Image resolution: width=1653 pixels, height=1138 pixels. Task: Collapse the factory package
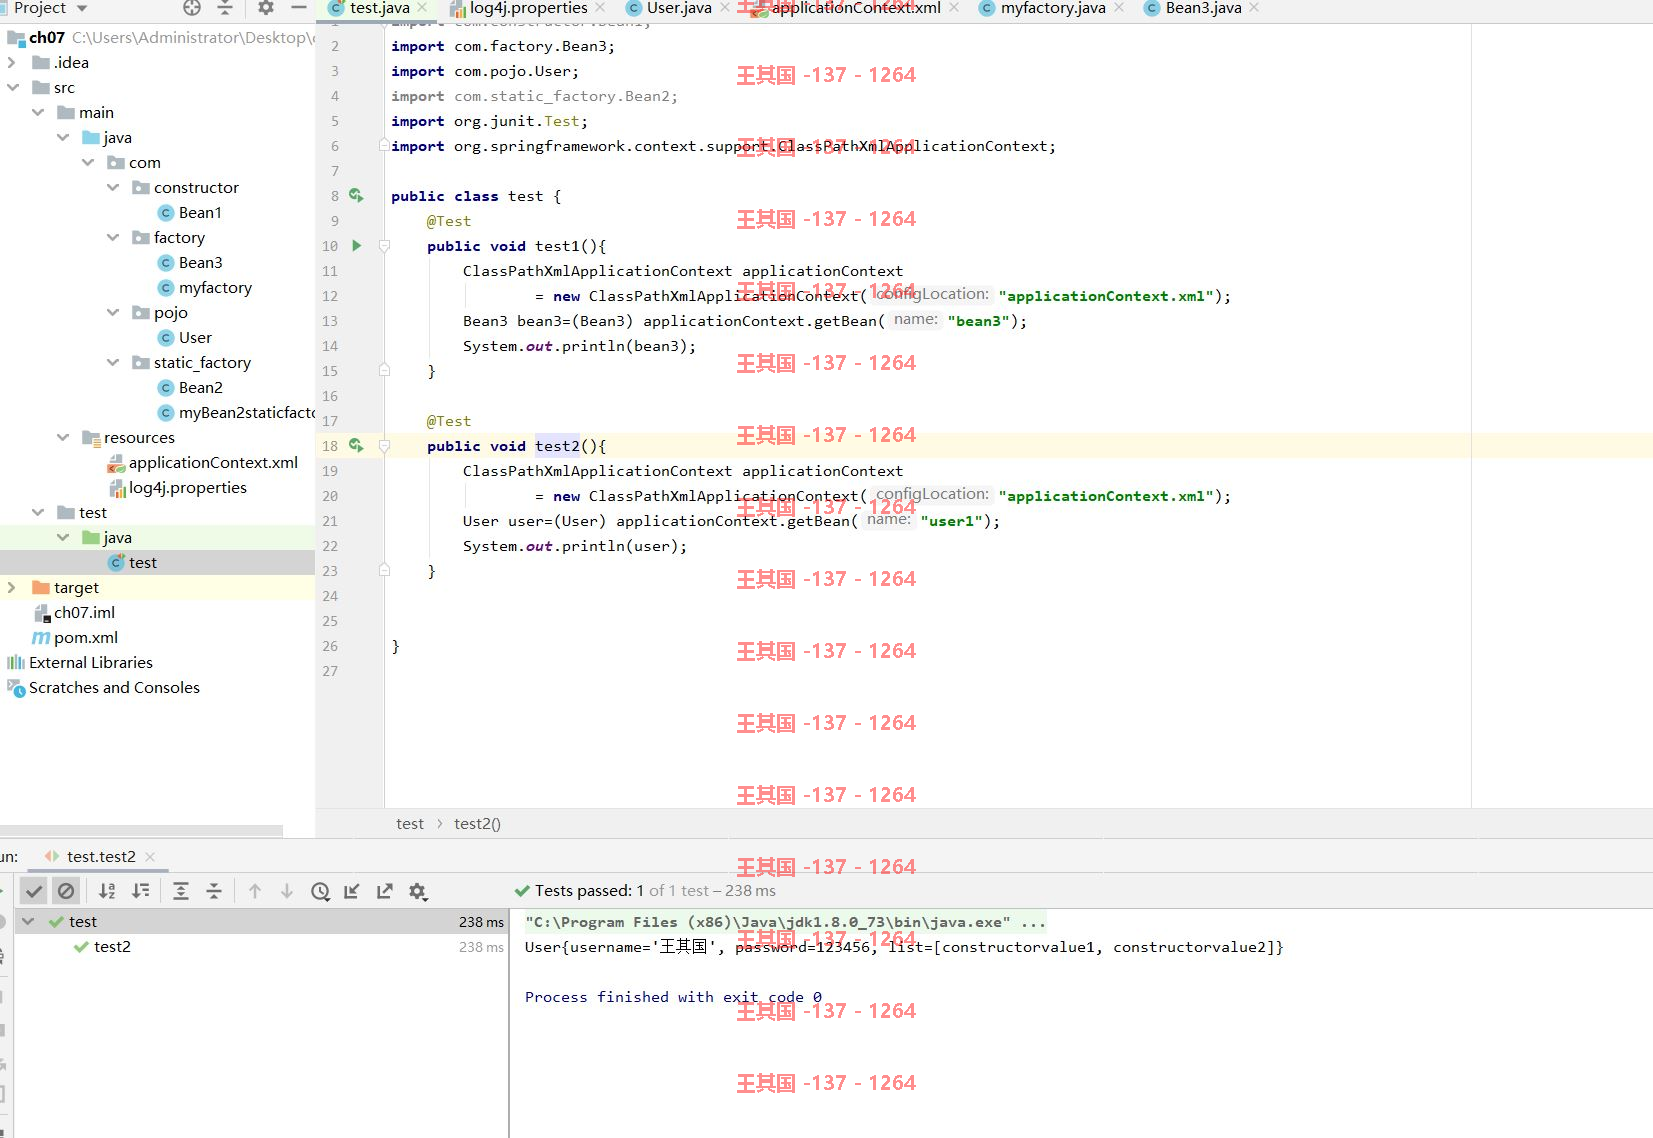click(112, 237)
